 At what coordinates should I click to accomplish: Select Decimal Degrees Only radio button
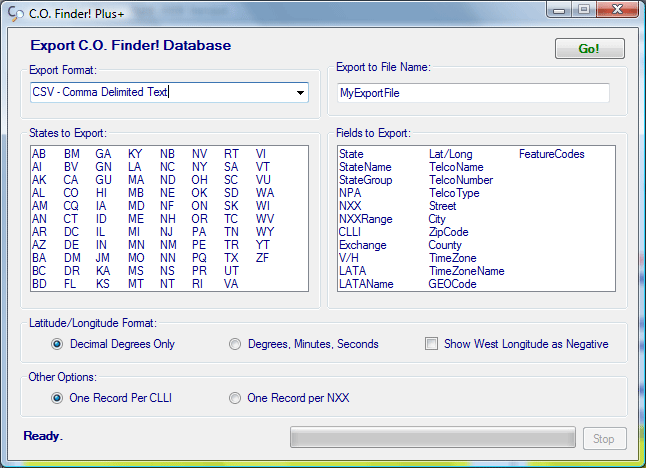[x=57, y=344]
